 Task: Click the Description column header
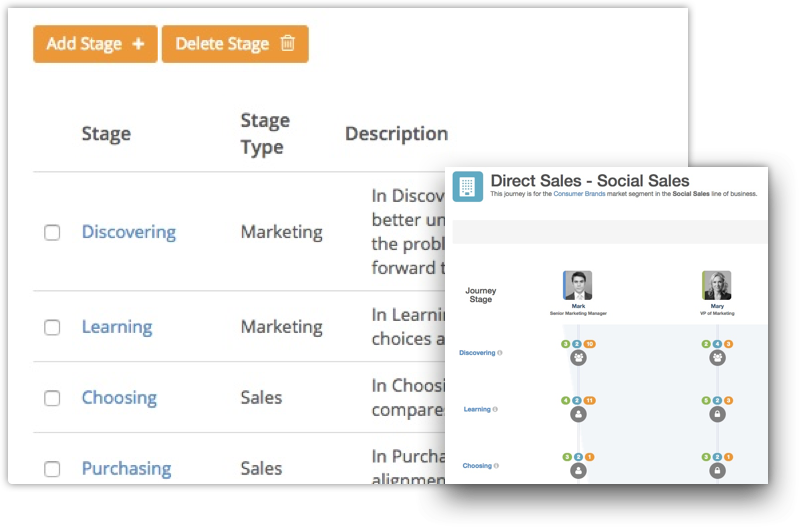pyautogui.click(x=396, y=134)
